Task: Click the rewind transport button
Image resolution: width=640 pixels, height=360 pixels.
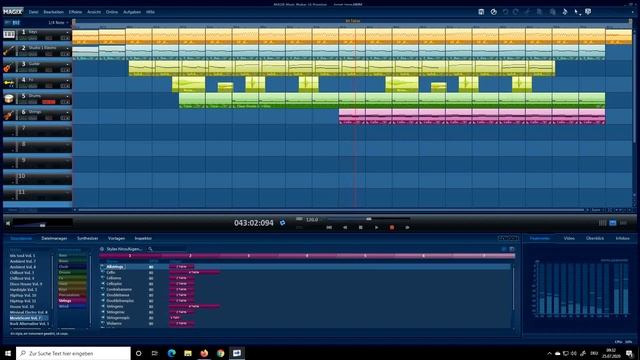Action: (x=345, y=227)
